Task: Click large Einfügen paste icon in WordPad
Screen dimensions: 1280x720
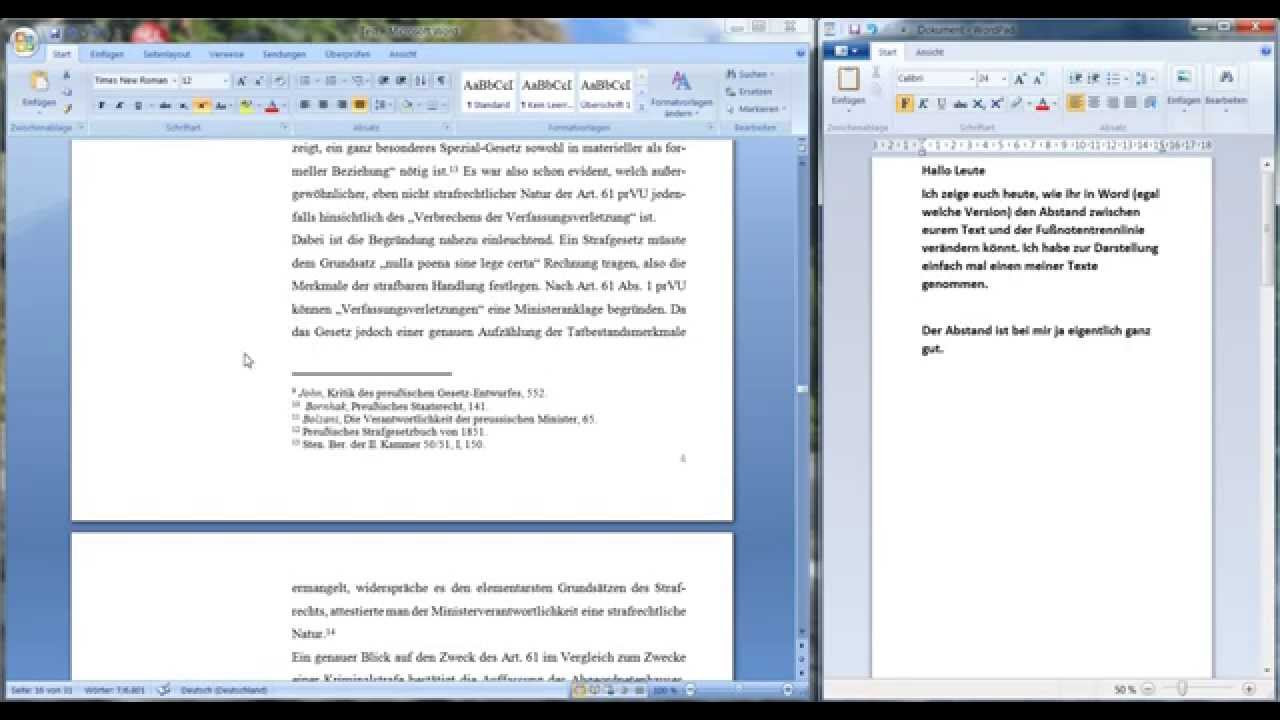Action: coord(848,79)
